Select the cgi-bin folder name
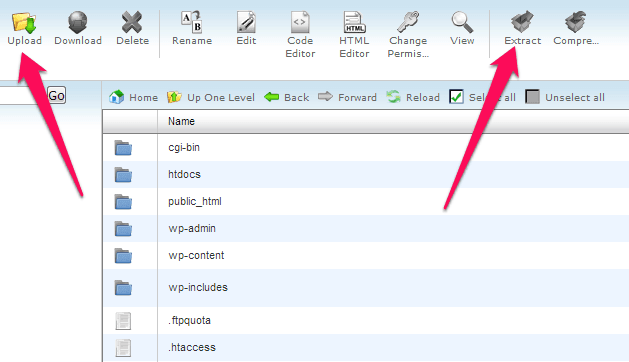Screen dimensions: 629x362 [x=184, y=148]
